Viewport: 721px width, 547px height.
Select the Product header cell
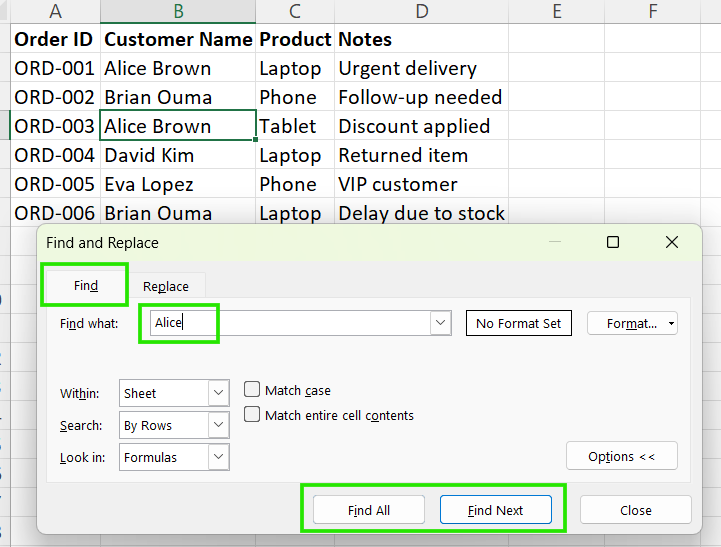295,39
